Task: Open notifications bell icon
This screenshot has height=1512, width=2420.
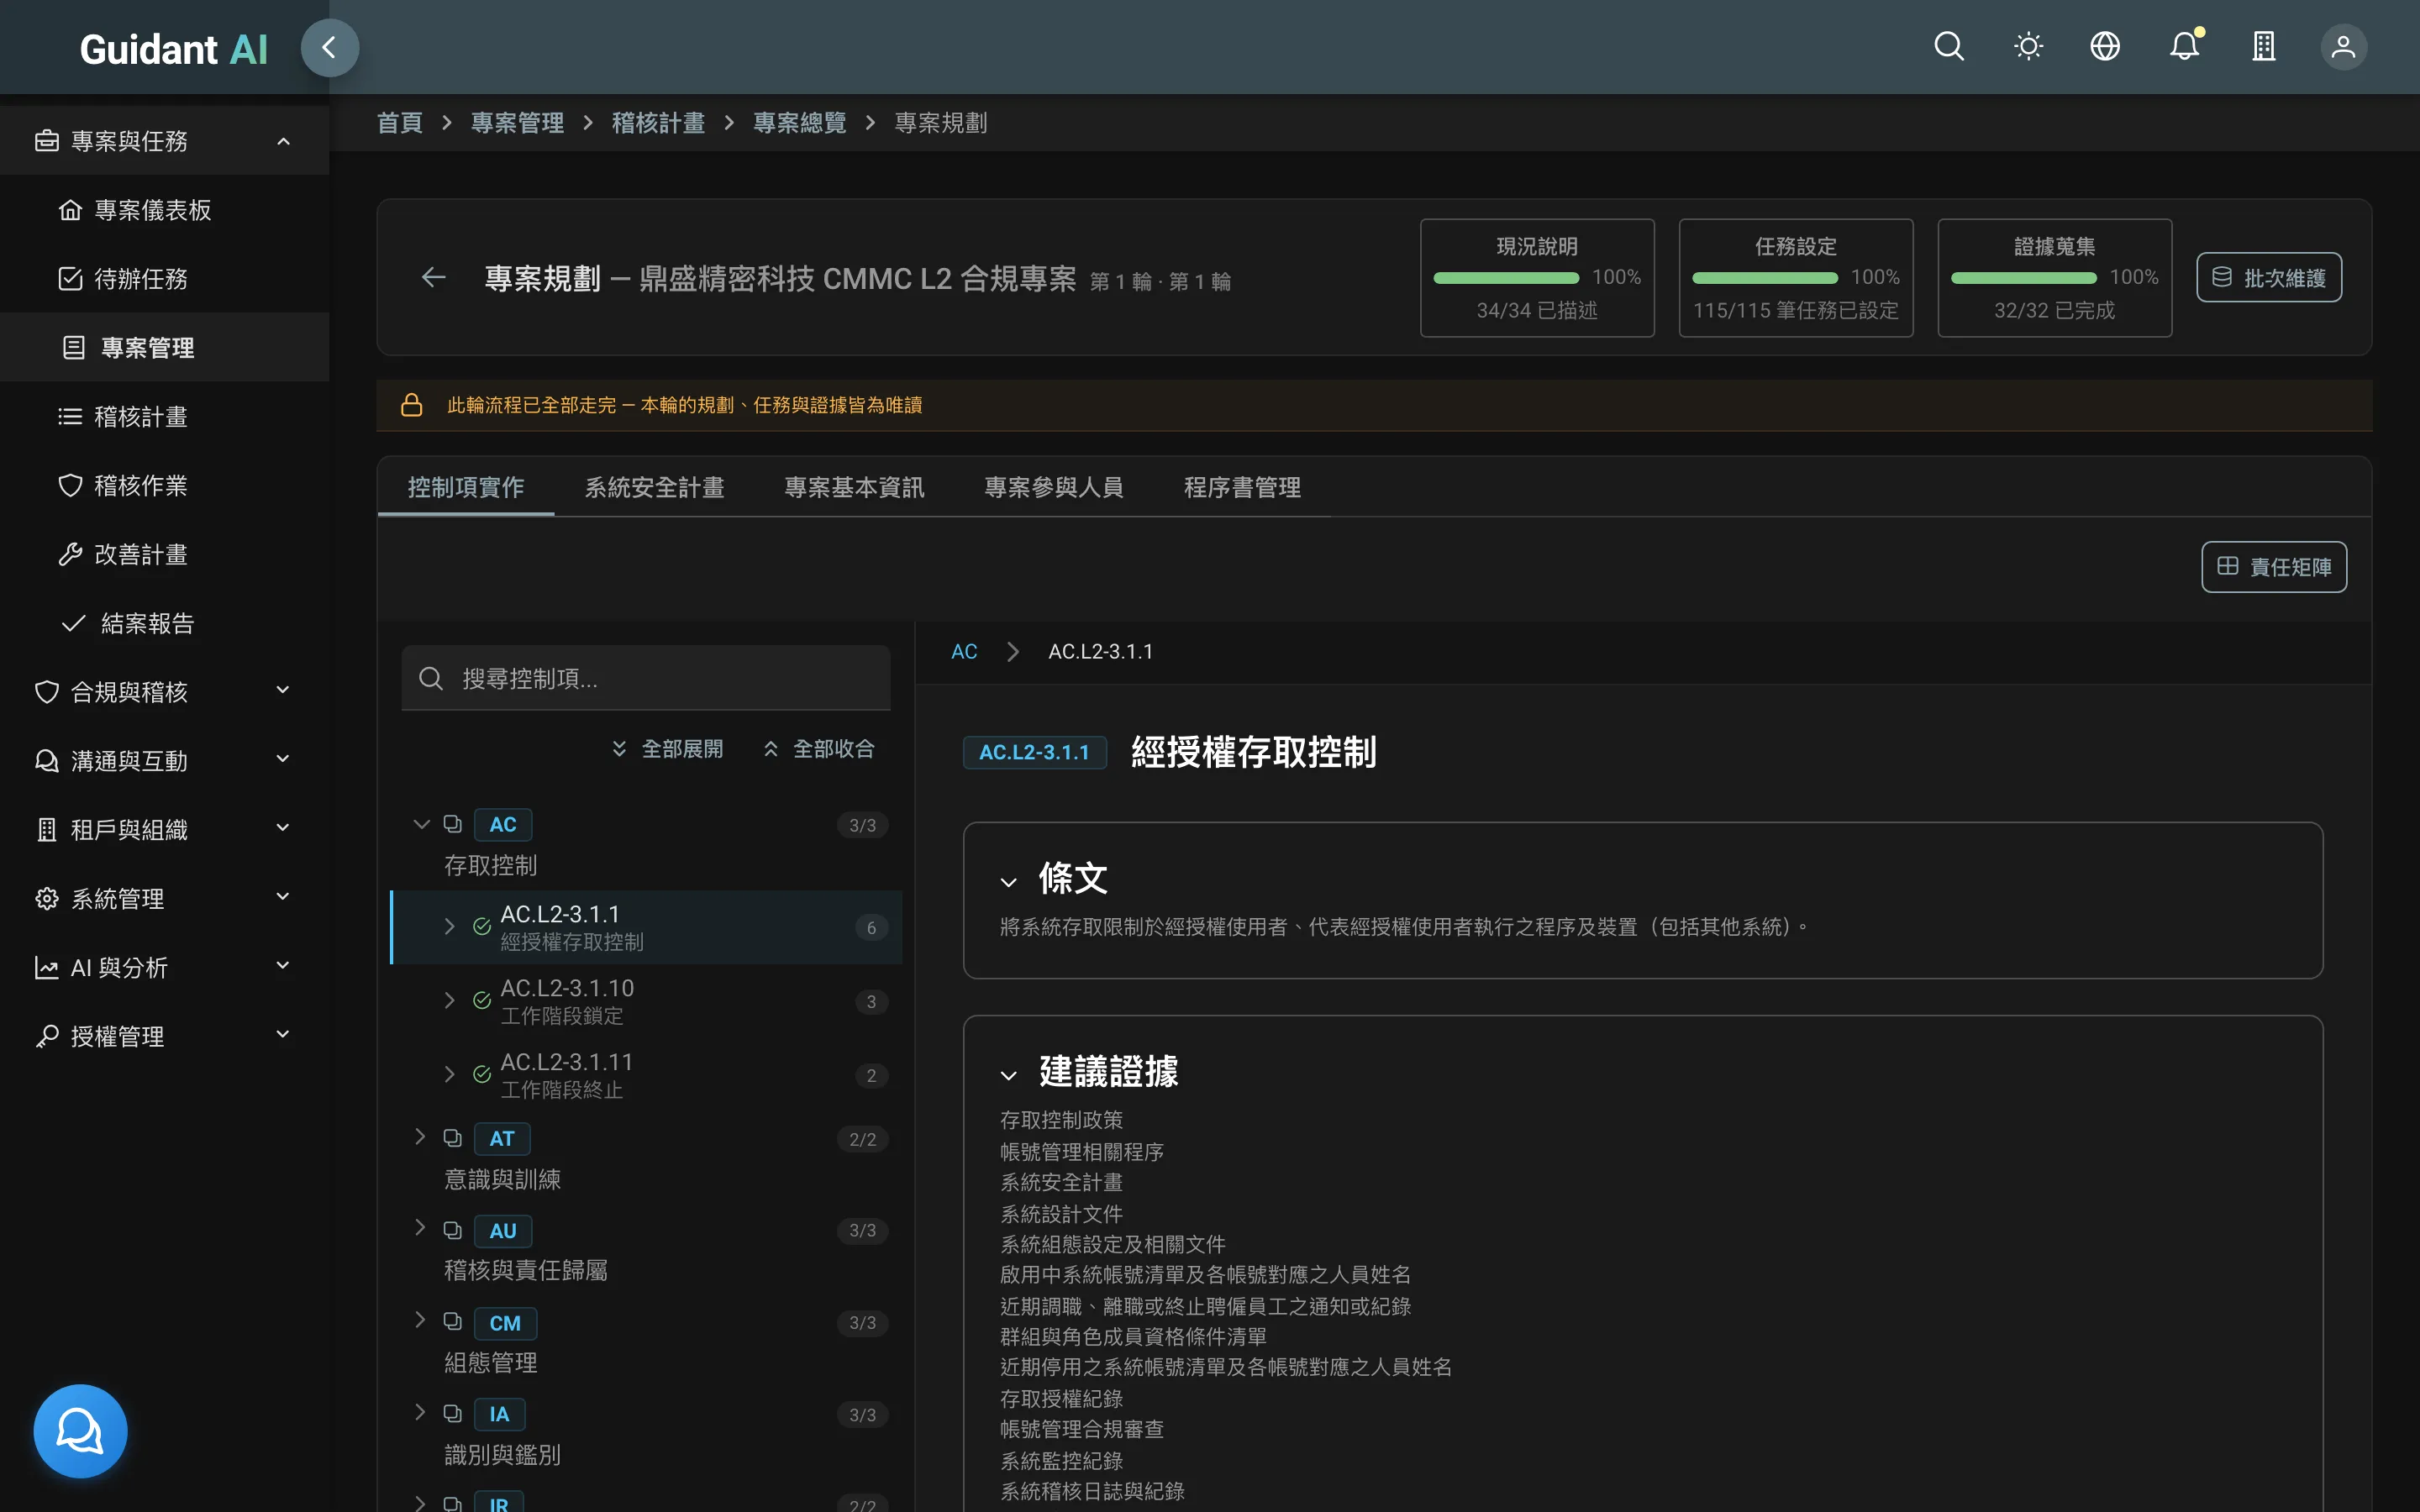Action: [2184, 47]
